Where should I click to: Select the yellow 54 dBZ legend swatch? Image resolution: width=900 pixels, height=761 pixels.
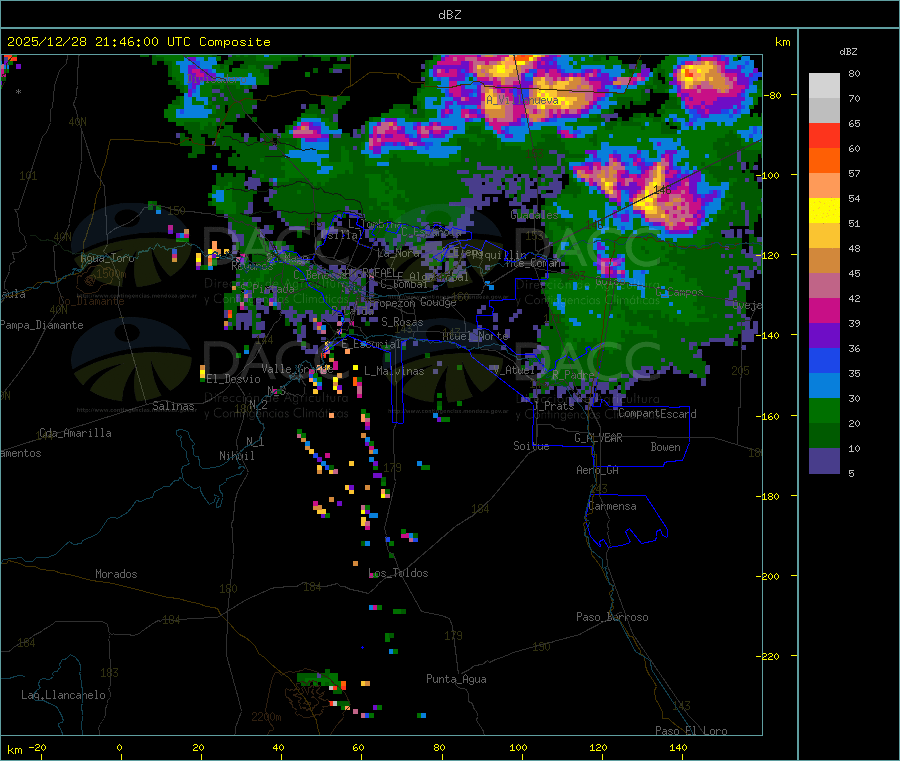coord(824,211)
